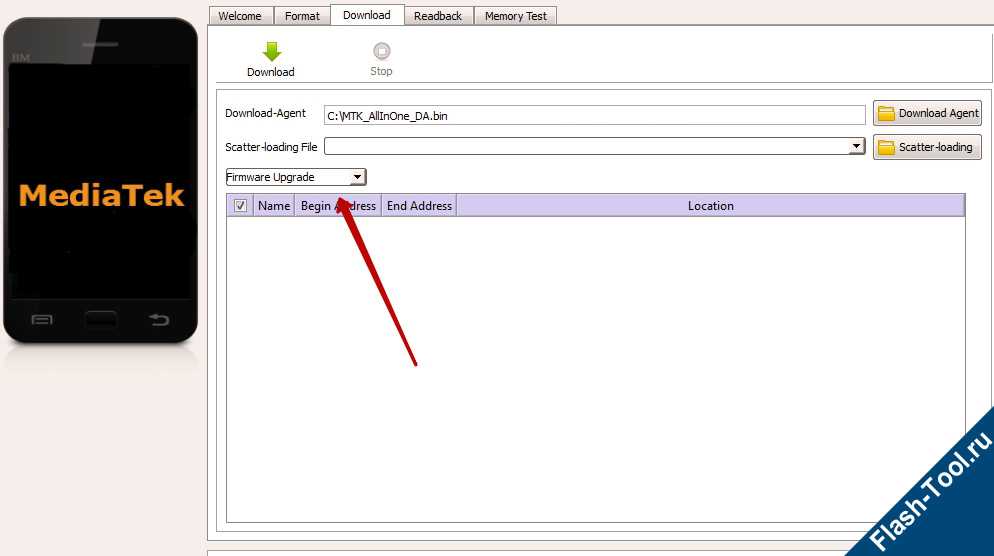This screenshot has width=994, height=556.
Task: Open the Firmware Upgrade mode dropdown
Action: pos(296,177)
